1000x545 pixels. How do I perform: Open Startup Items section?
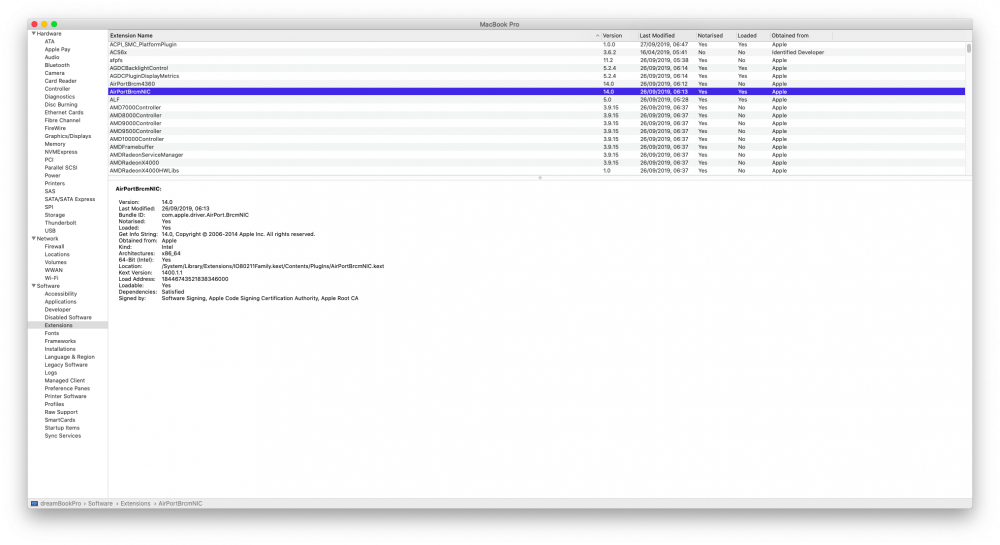[62, 428]
